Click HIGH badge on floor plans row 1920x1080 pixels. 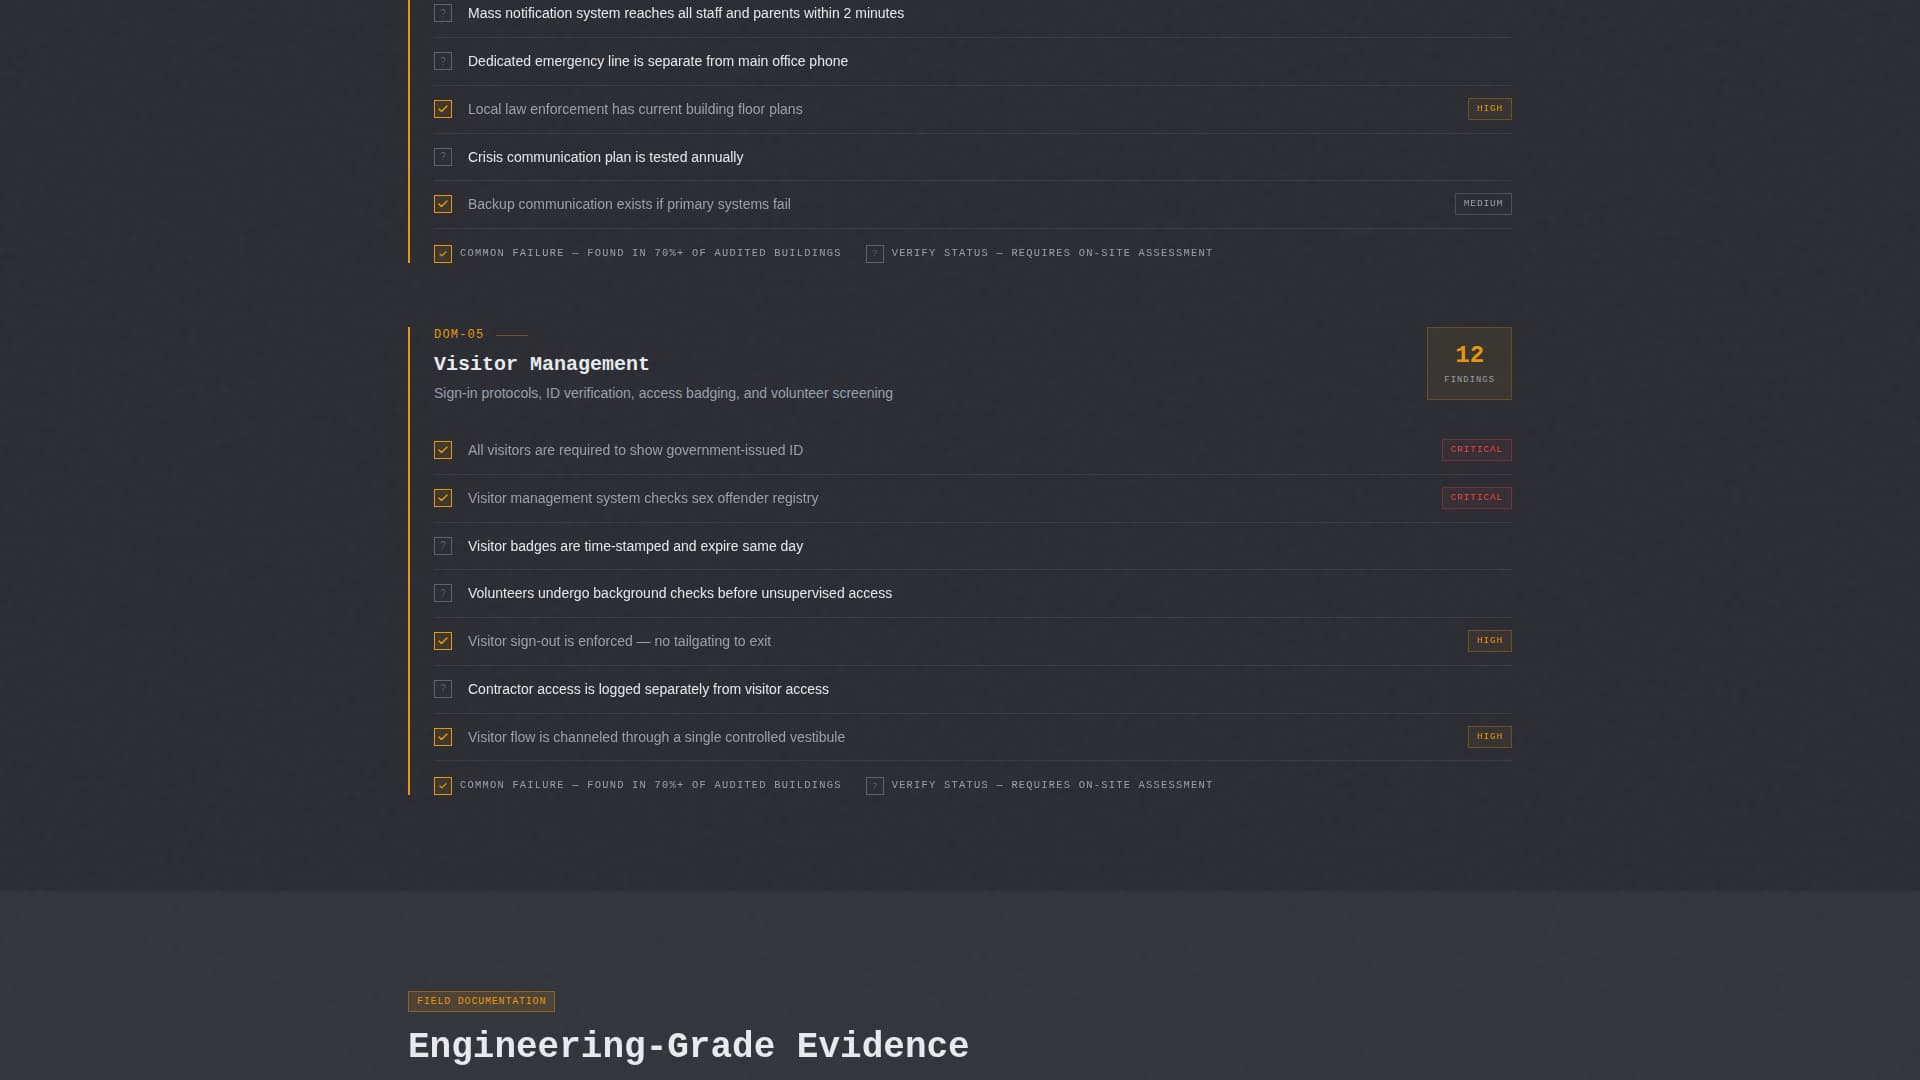[1489, 109]
